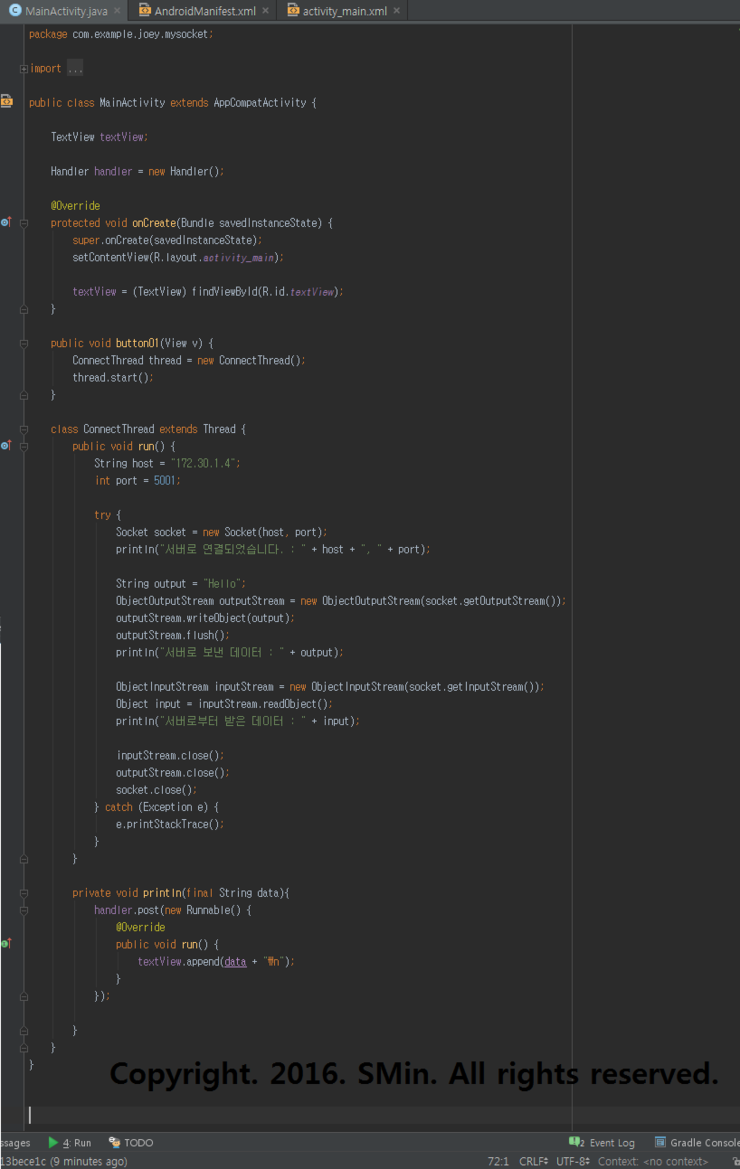Click the 'TextView textView;' field declaration

[x=99, y=137]
